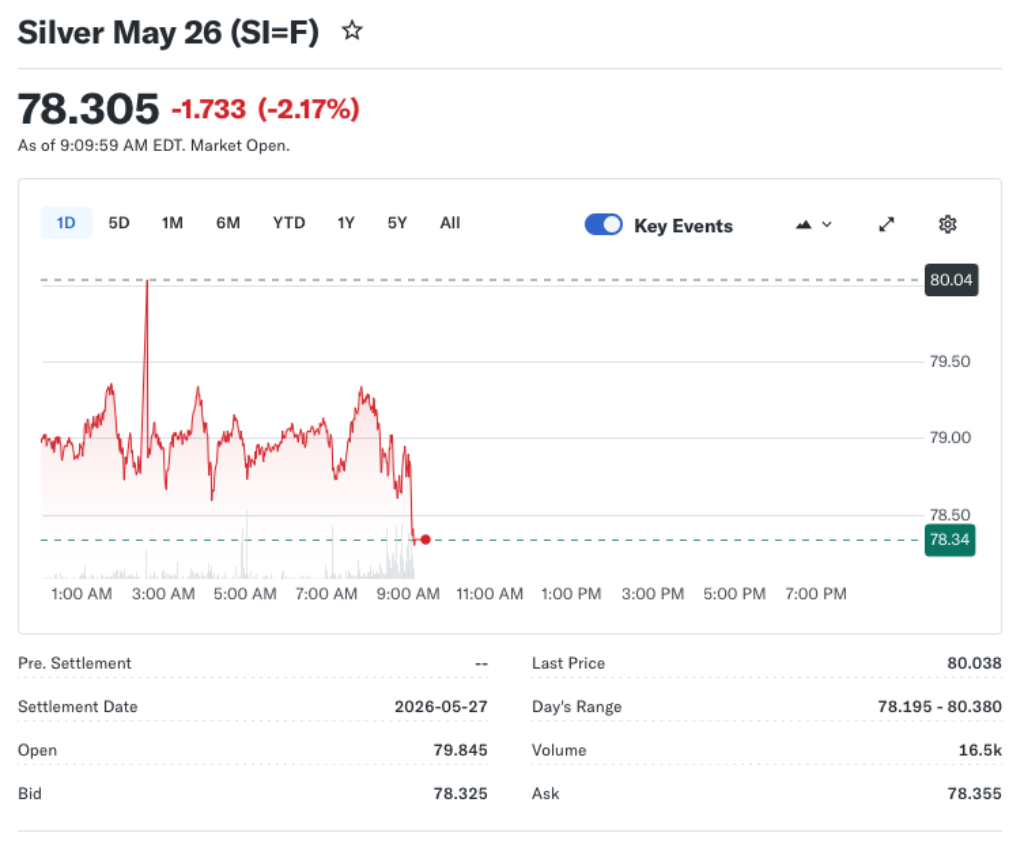Click the star to favorite SI=F
The width and height of the screenshot is (1024, 848).
(352, 31)
